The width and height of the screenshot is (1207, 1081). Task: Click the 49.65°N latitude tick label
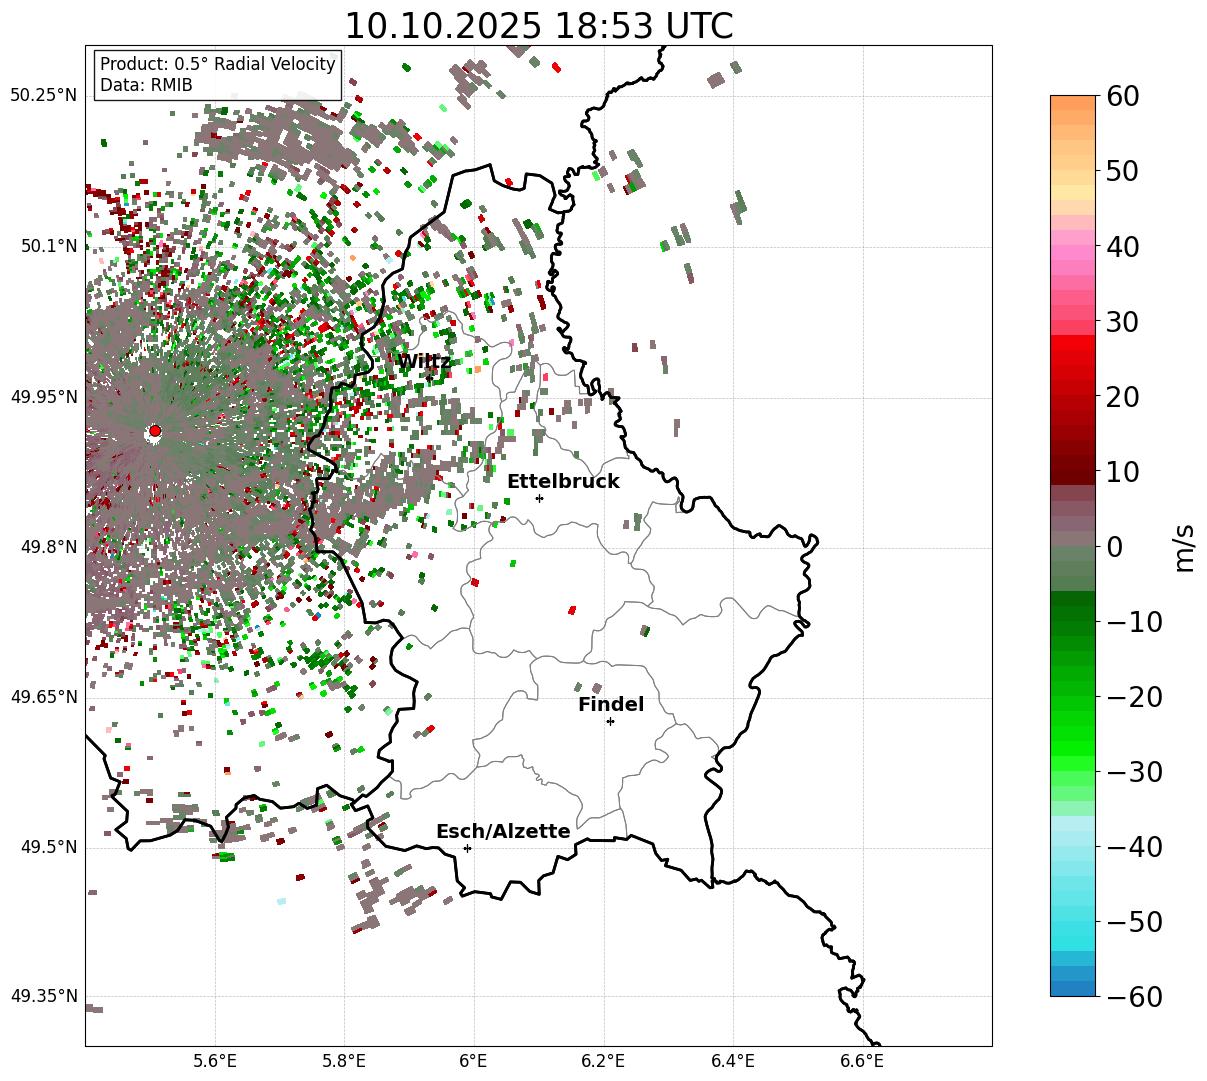(x=44, y=697)
